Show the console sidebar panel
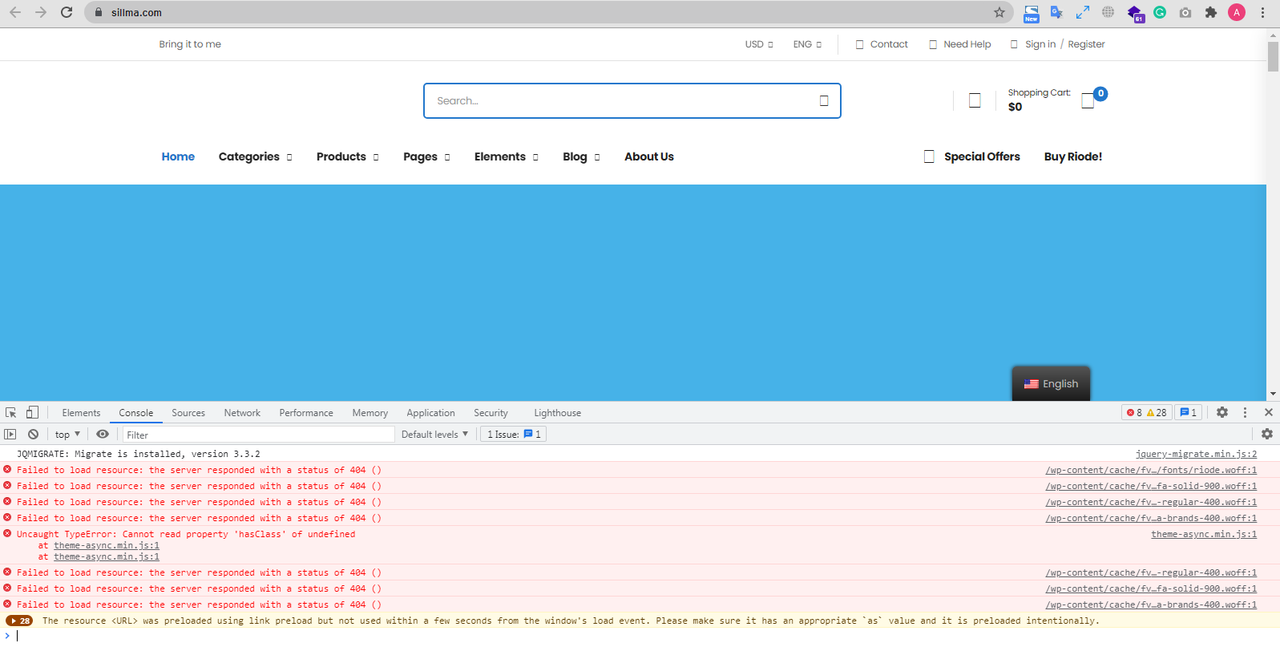 pos(11,434)
